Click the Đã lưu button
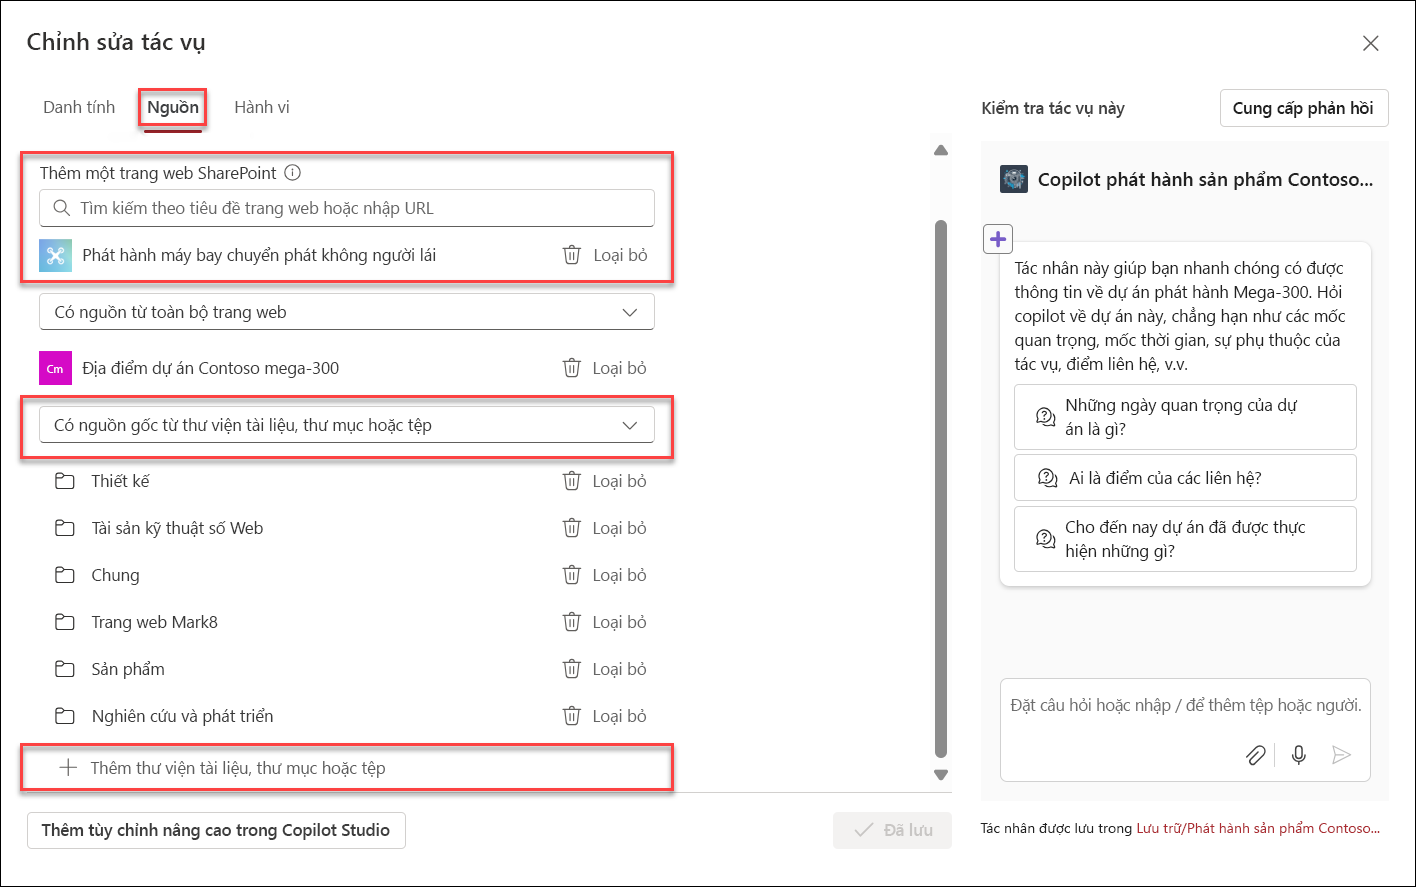This screenshot has width=1416, height=887. (892, 830)
